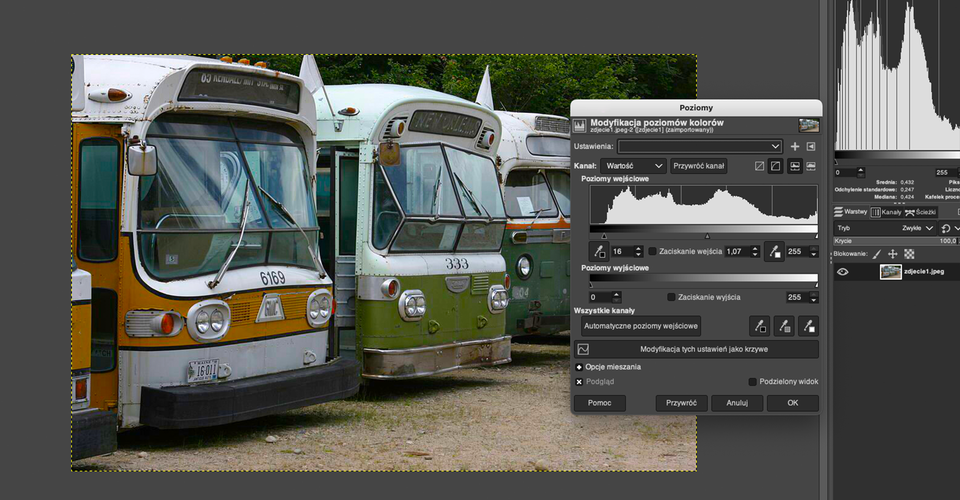Screen dimensions: 960x500
Task: Adjust low output level 0 stepper
Action: pos(617,297)
